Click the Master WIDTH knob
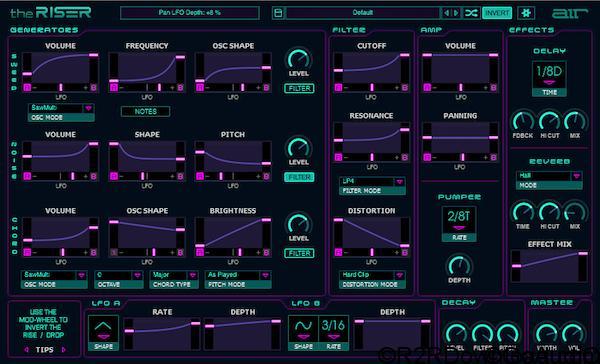This screenshot has height=364, width=600. point(546,334)
